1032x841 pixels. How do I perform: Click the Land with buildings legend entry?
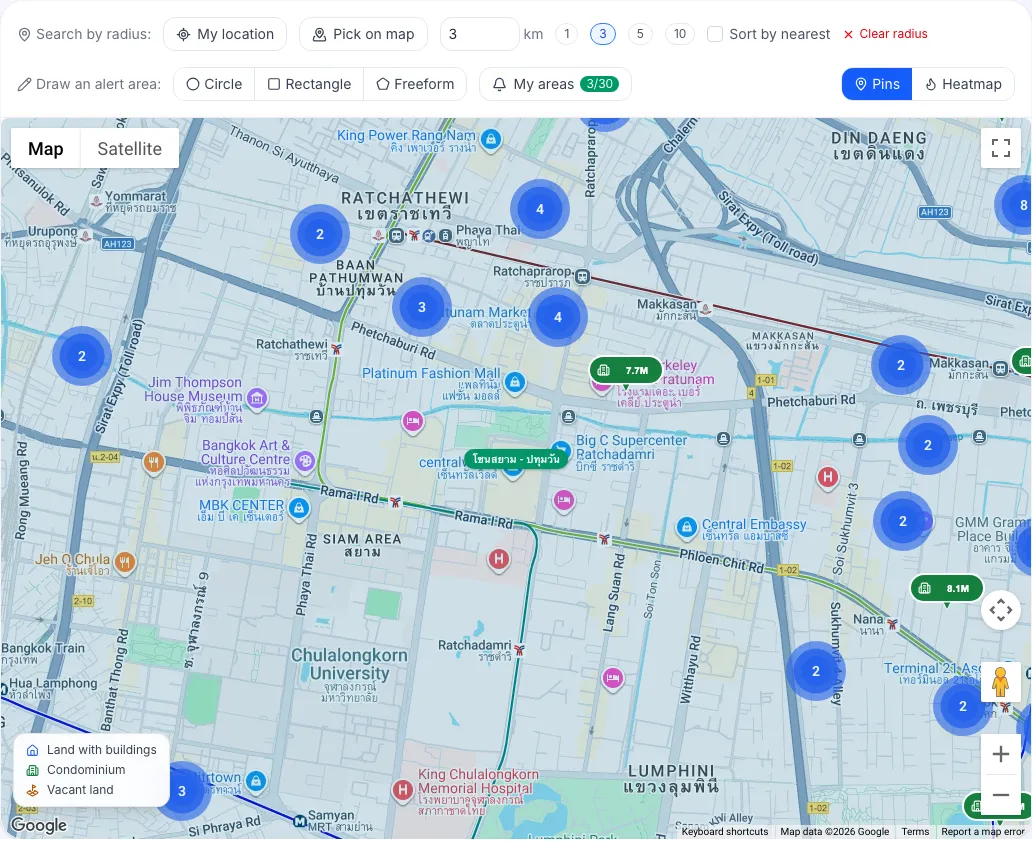tap(91, 750)
